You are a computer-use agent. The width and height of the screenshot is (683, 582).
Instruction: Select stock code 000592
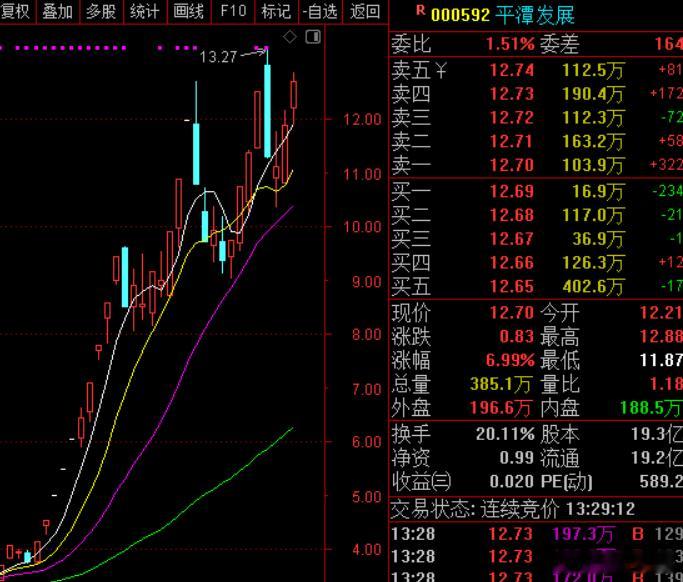pyautogui.click(x=460, y=15)
